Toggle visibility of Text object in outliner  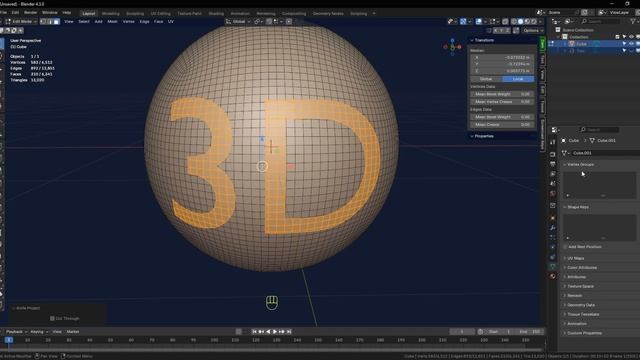(x=631, y=51)
